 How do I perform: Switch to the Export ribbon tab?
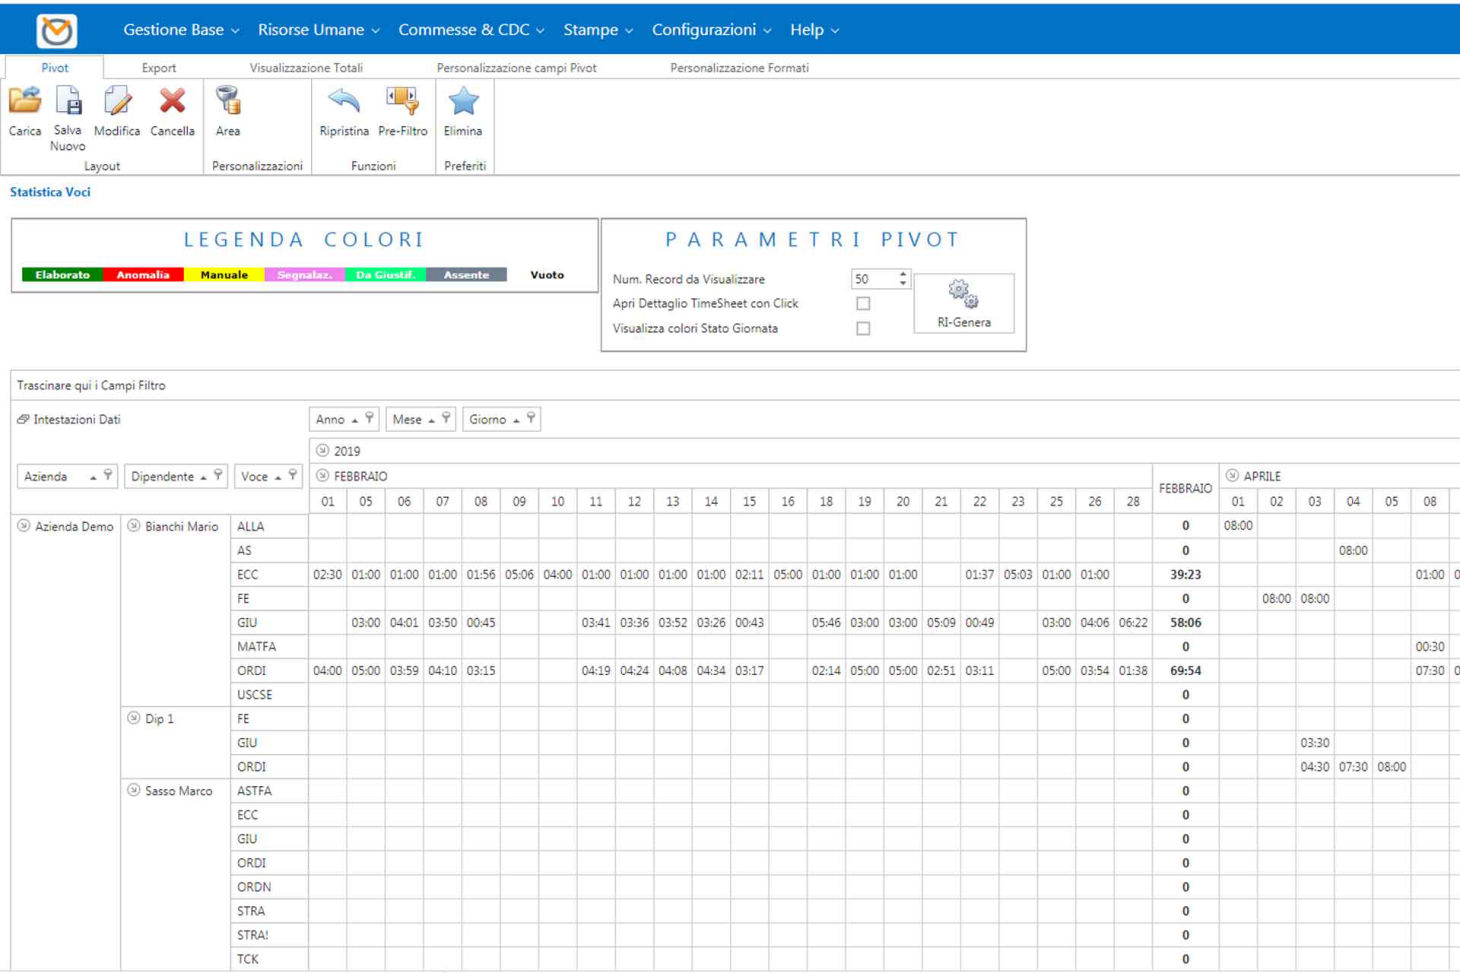pos(159,68)
